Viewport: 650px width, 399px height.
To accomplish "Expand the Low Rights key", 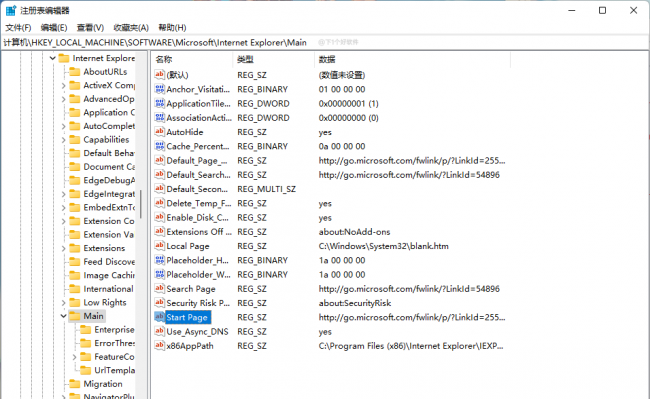I will [x=63, y=303].
